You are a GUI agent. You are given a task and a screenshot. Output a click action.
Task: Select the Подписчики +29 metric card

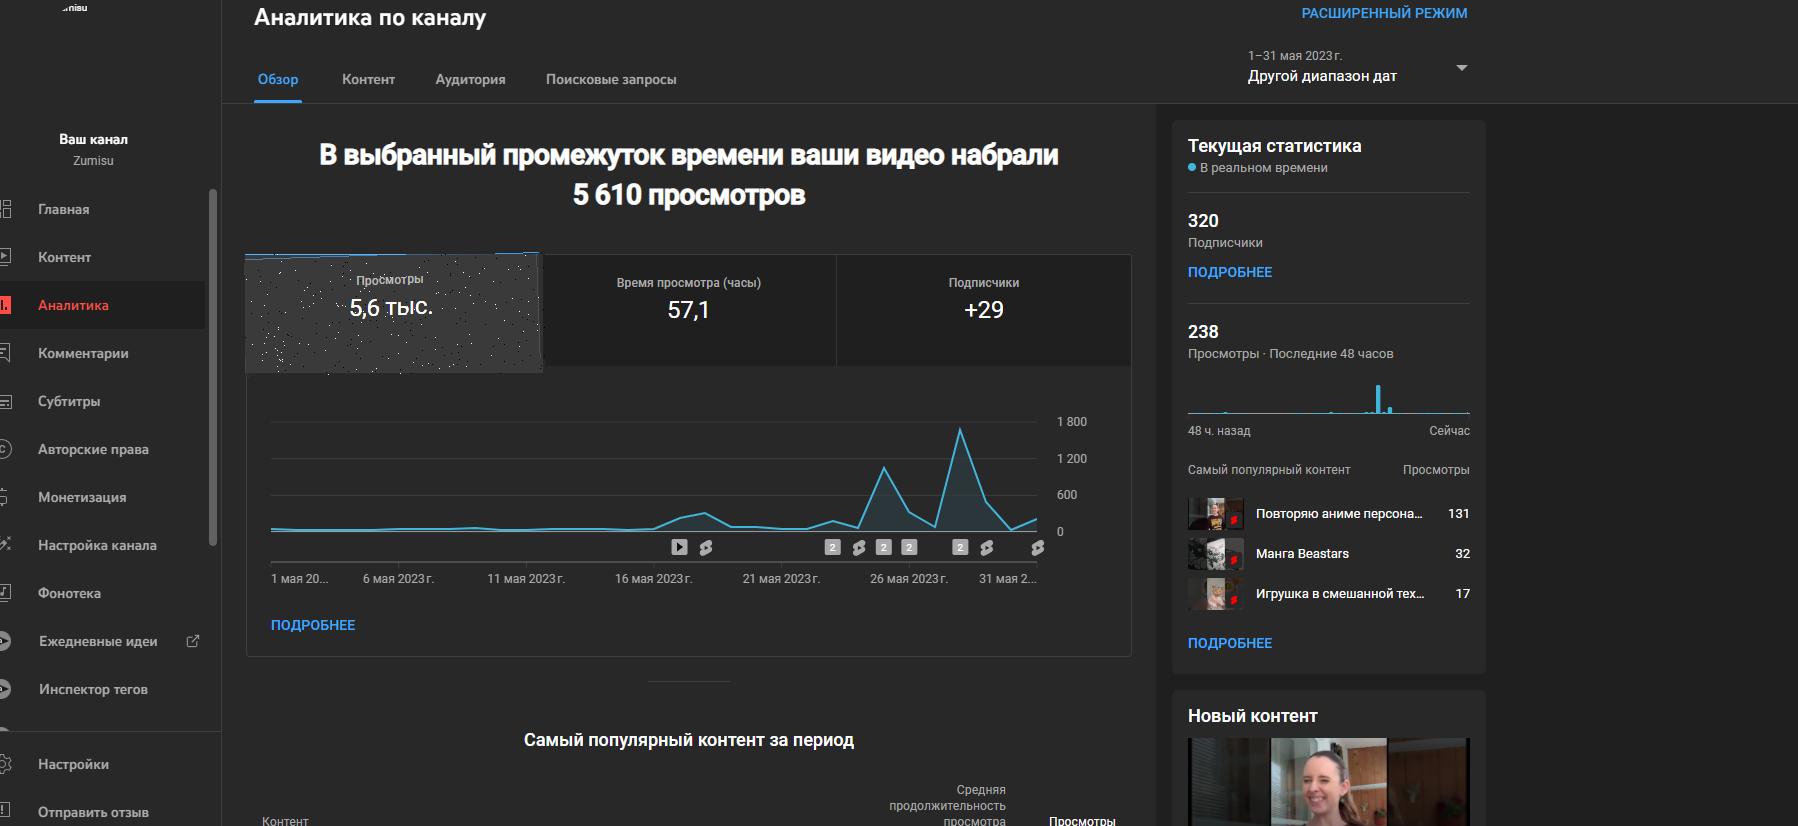[984, 310]
